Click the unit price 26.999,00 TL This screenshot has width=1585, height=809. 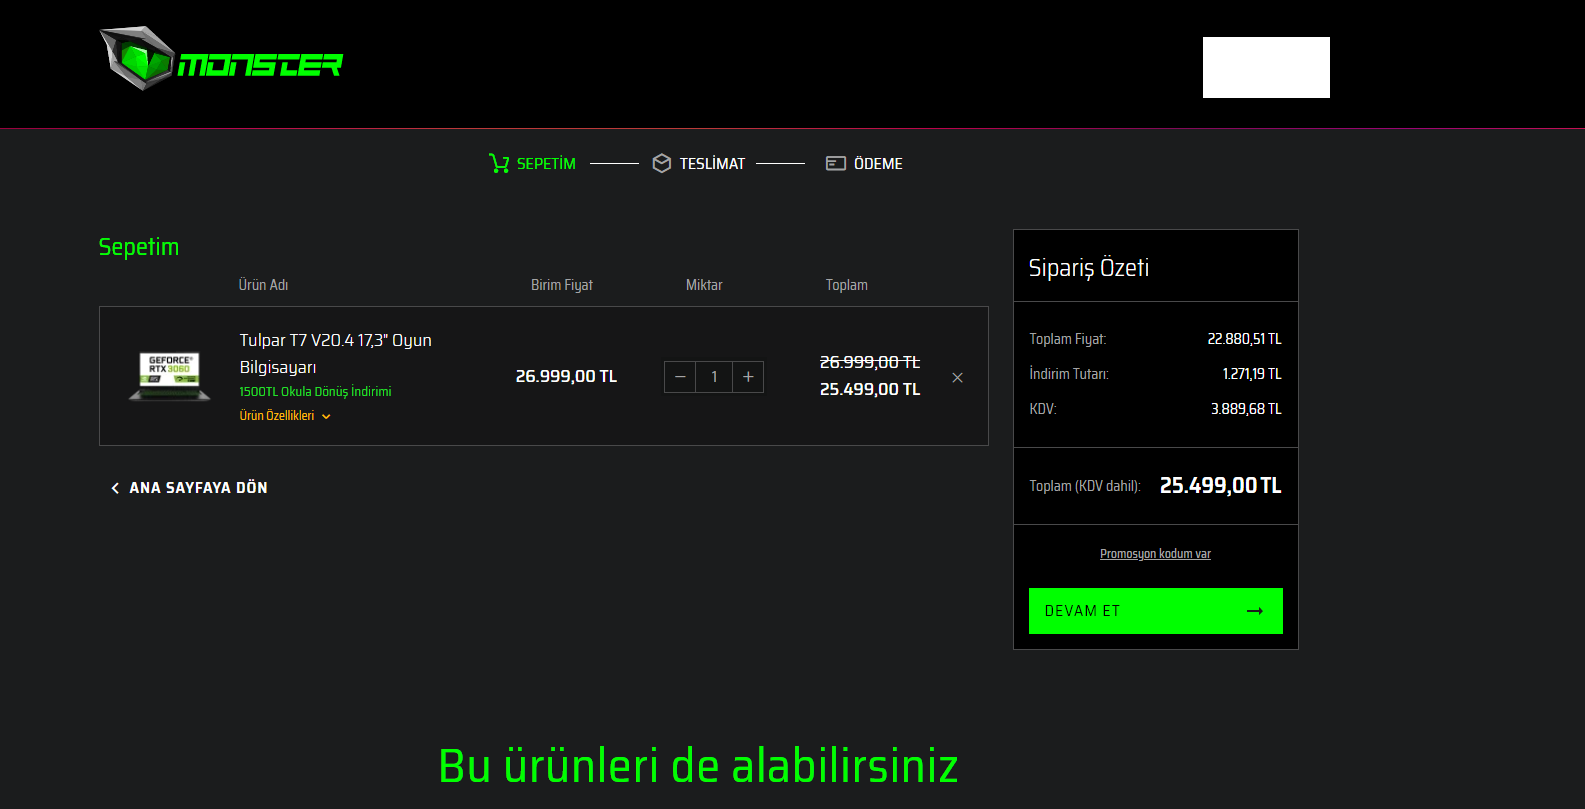pos(566,376)
